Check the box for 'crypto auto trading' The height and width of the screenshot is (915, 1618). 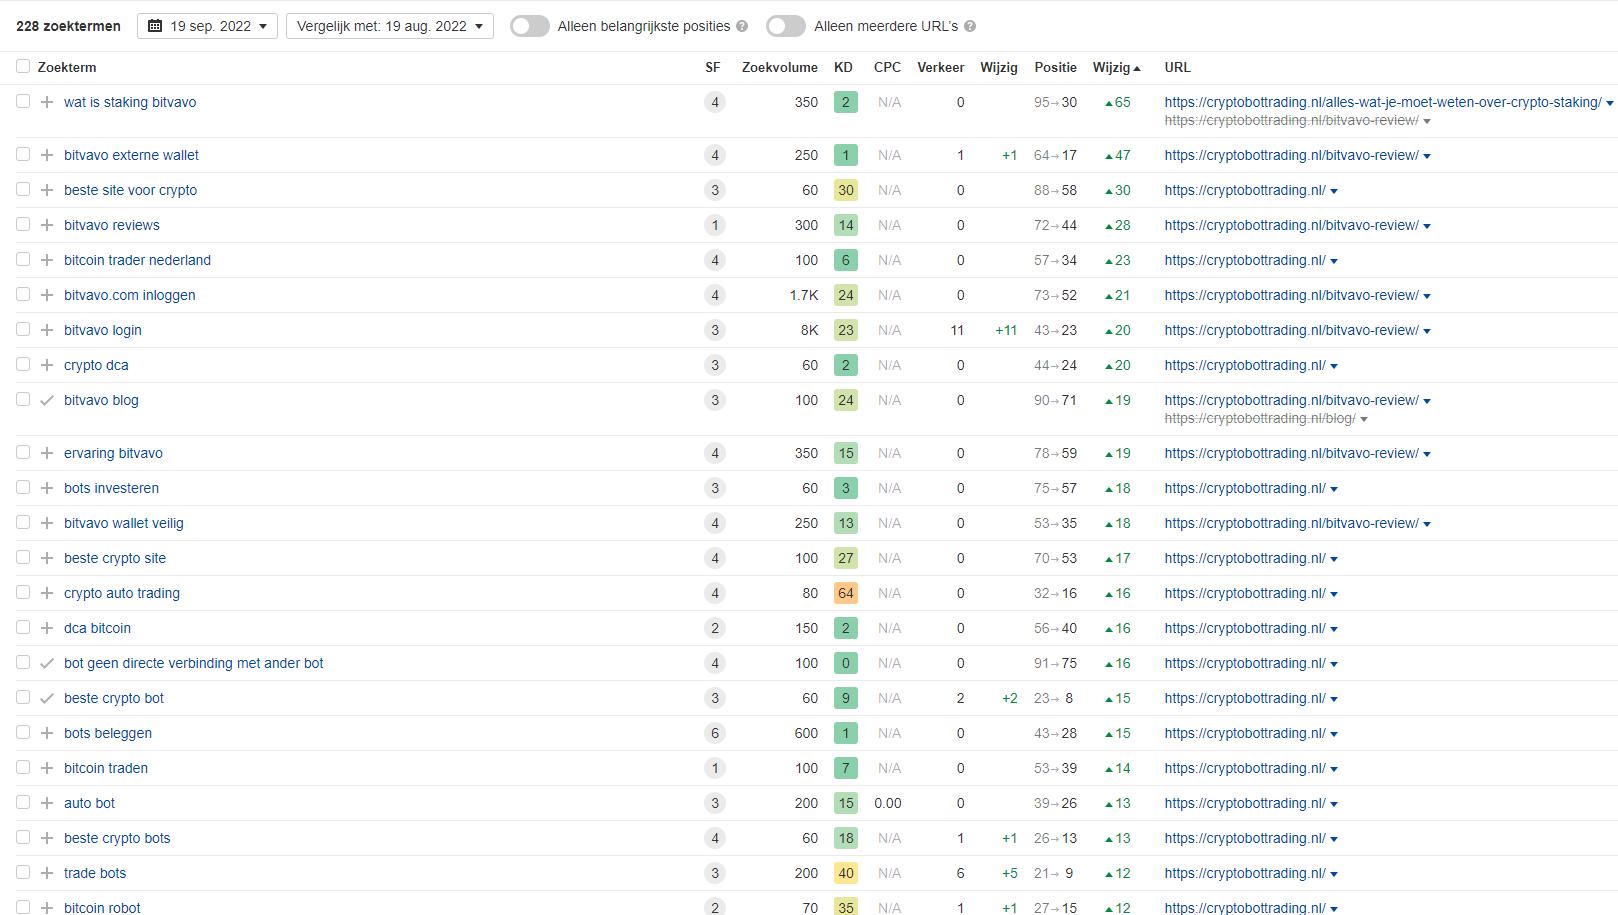coord(23,592)
